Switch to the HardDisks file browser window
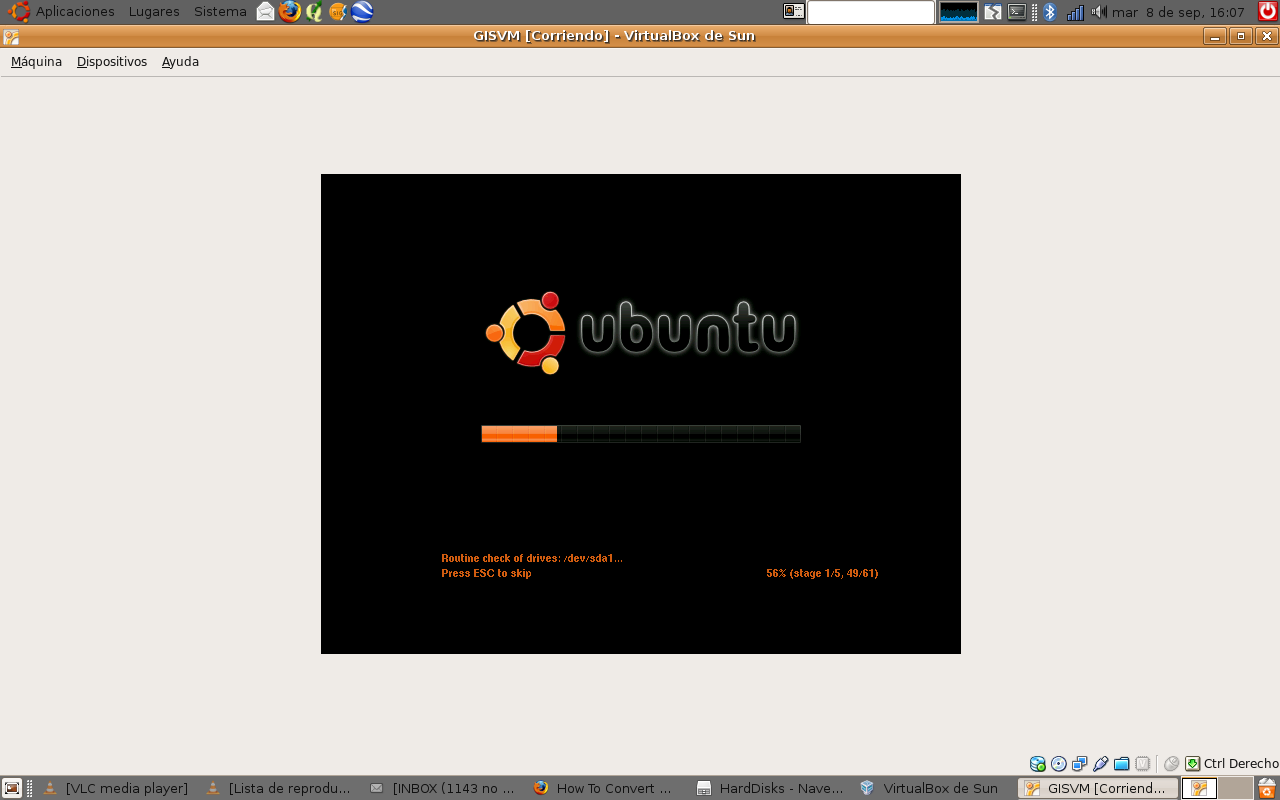Screen dimensions: 1280x800 (769, 788)
